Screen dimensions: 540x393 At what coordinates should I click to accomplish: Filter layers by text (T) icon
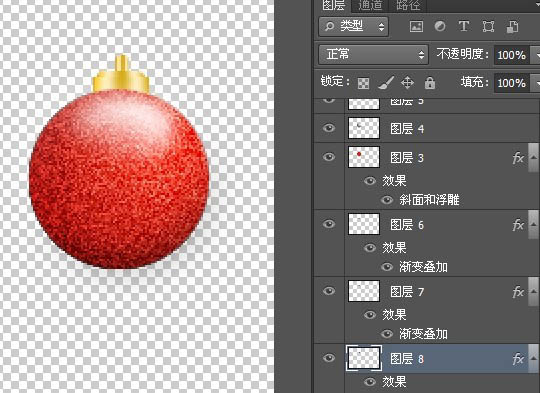(x=464, y=26)
